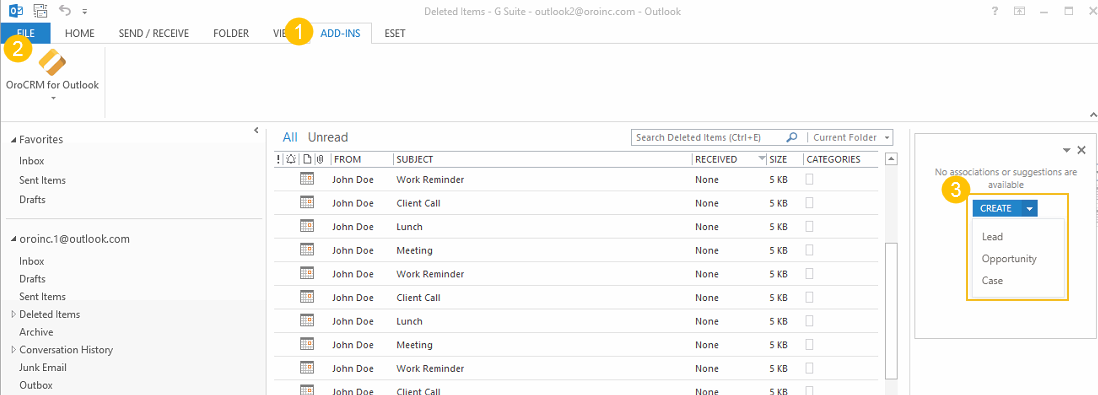Click the category box of topmost Meeting row
This screenshot has height=395, width=1098.
pyautogui.click(x=809, y=250)
